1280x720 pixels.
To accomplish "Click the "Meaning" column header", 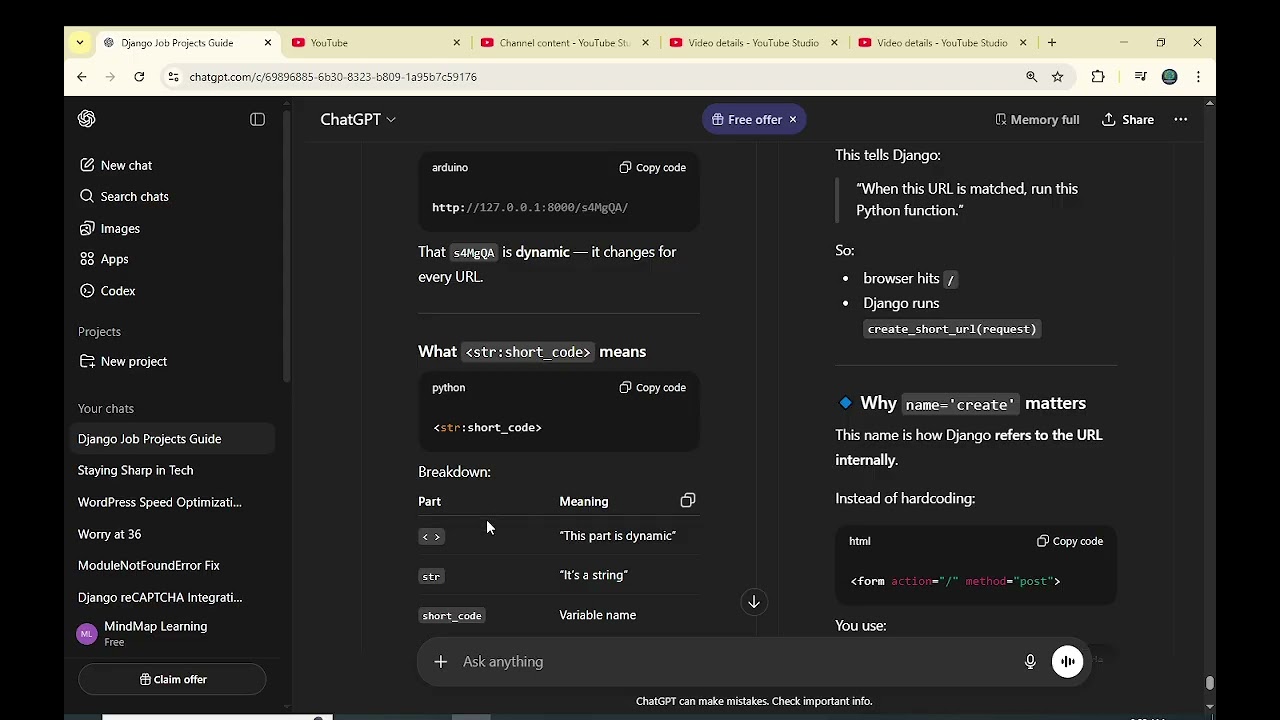I will coord(584,501).
